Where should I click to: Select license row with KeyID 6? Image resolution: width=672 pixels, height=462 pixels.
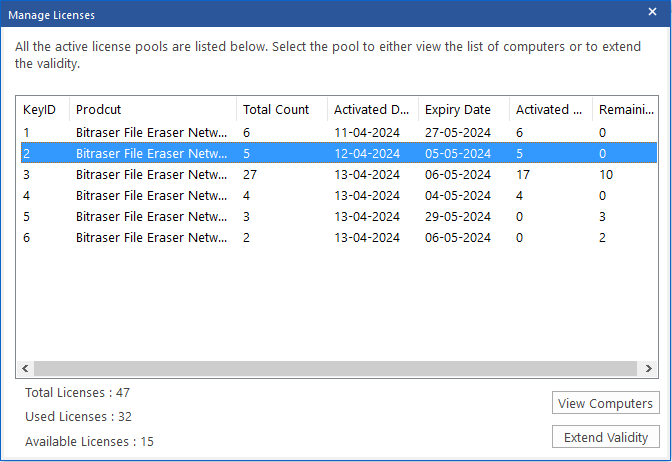339,237
